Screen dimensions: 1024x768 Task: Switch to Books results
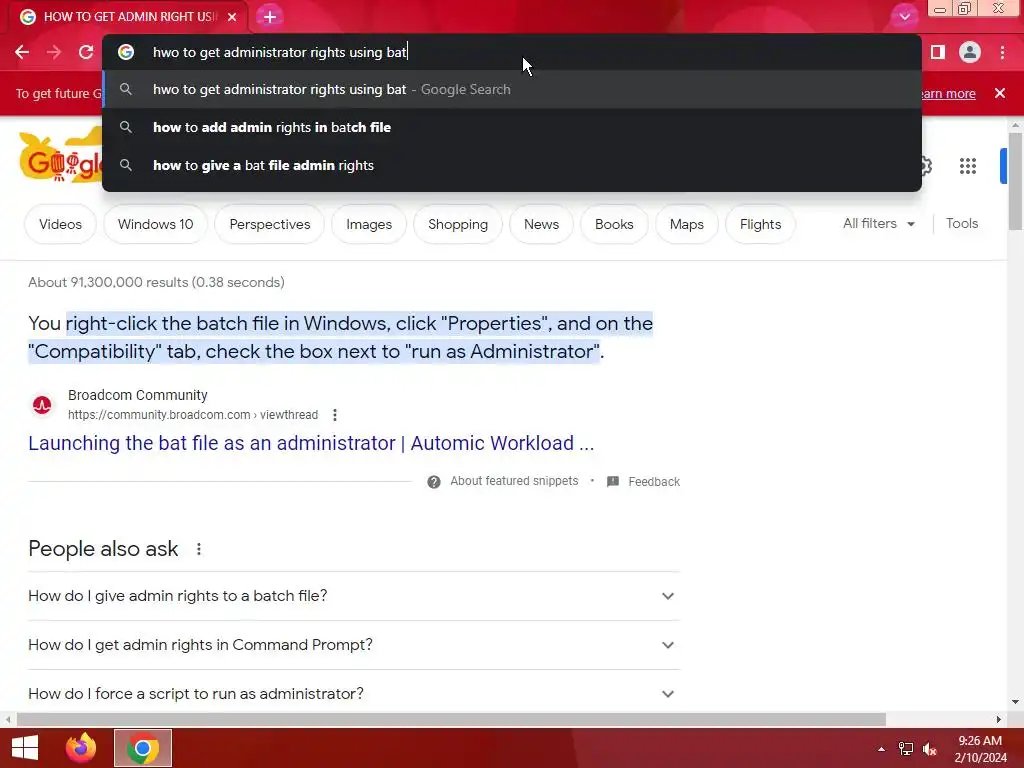coord(614,224)
